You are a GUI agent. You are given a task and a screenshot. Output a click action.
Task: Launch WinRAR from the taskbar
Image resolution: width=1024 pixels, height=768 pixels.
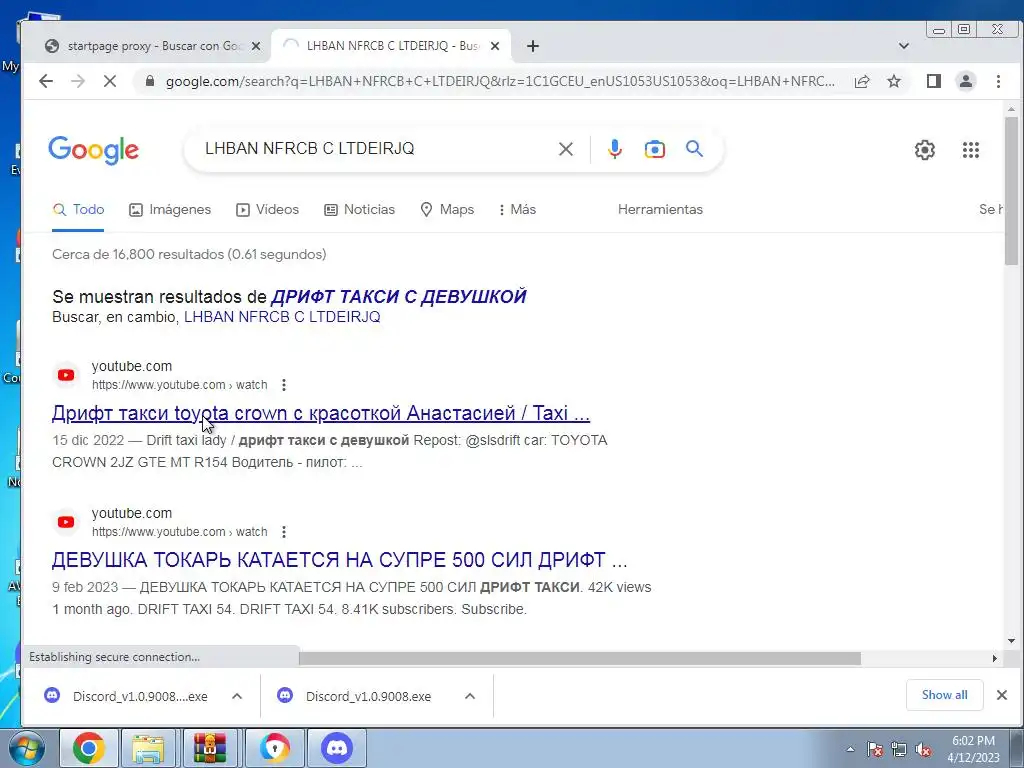(x=210, y=748)
